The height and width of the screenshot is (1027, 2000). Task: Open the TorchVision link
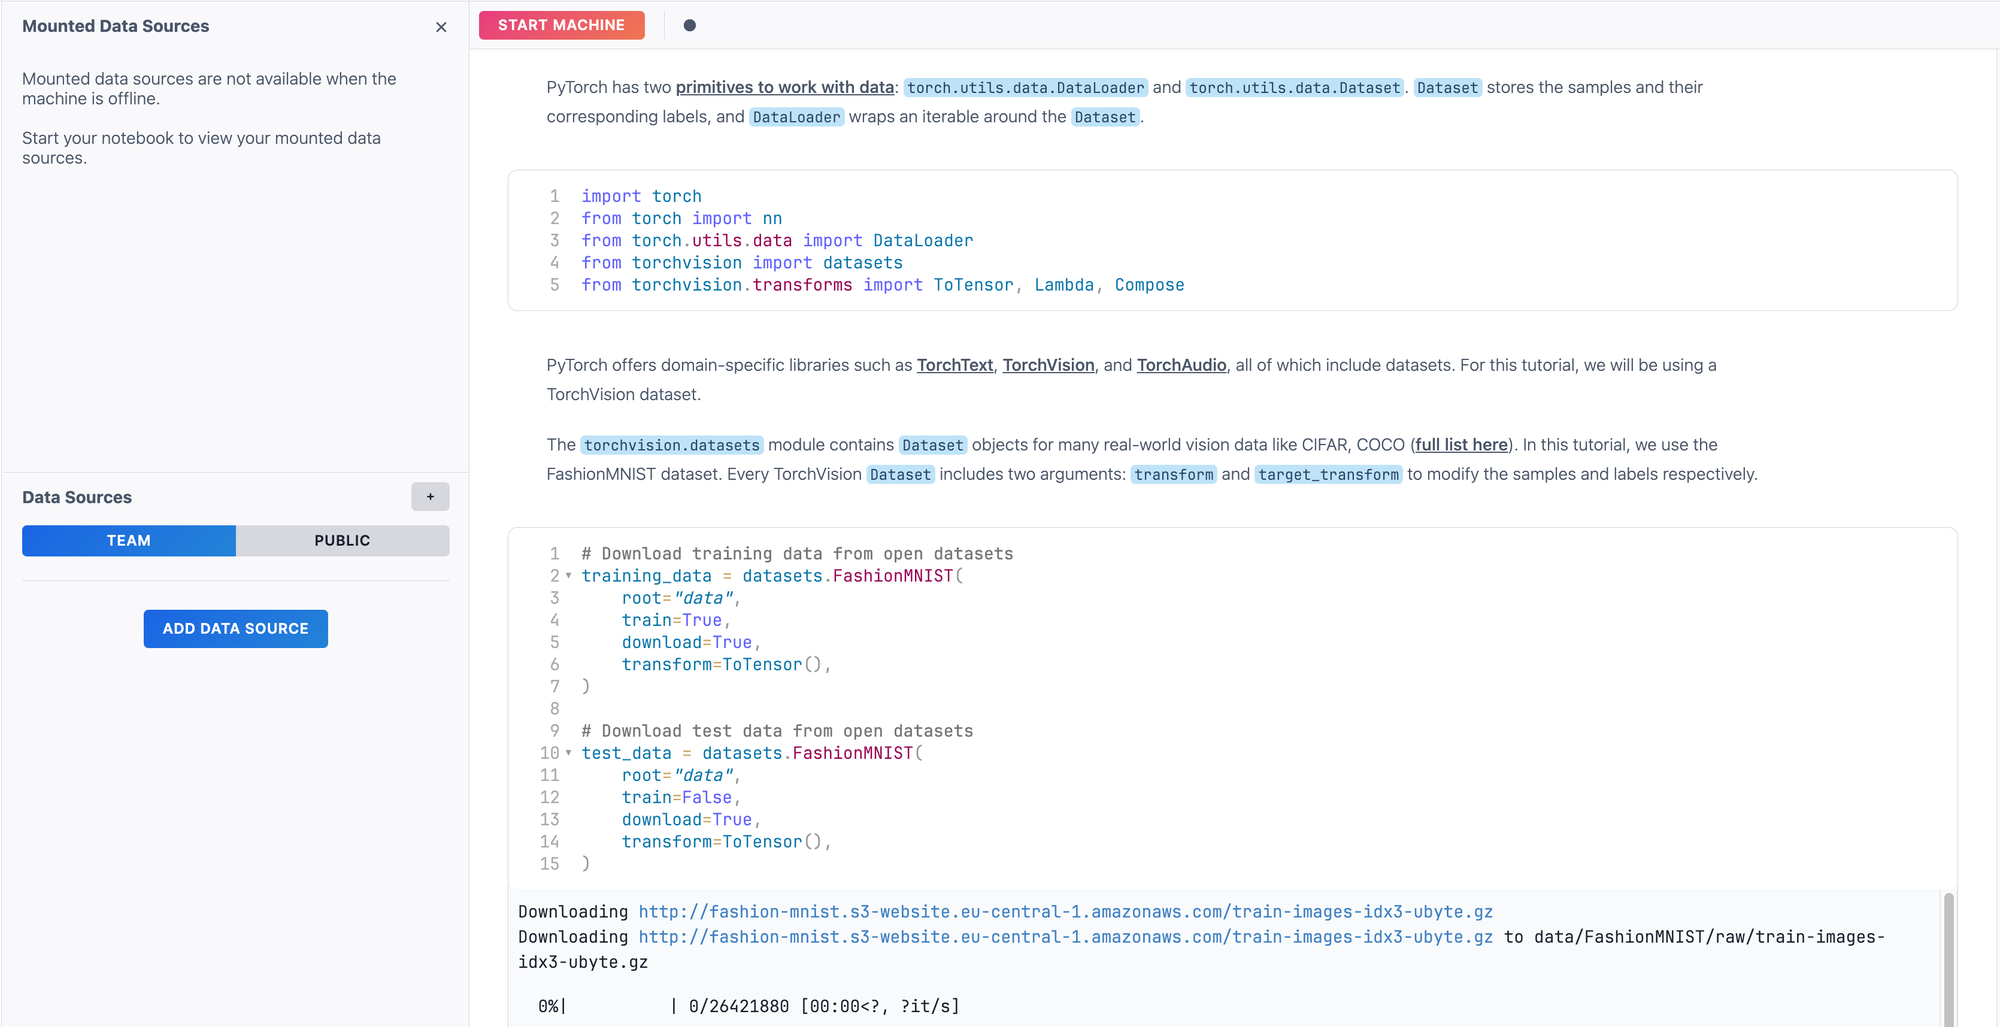click(1048, 365)
